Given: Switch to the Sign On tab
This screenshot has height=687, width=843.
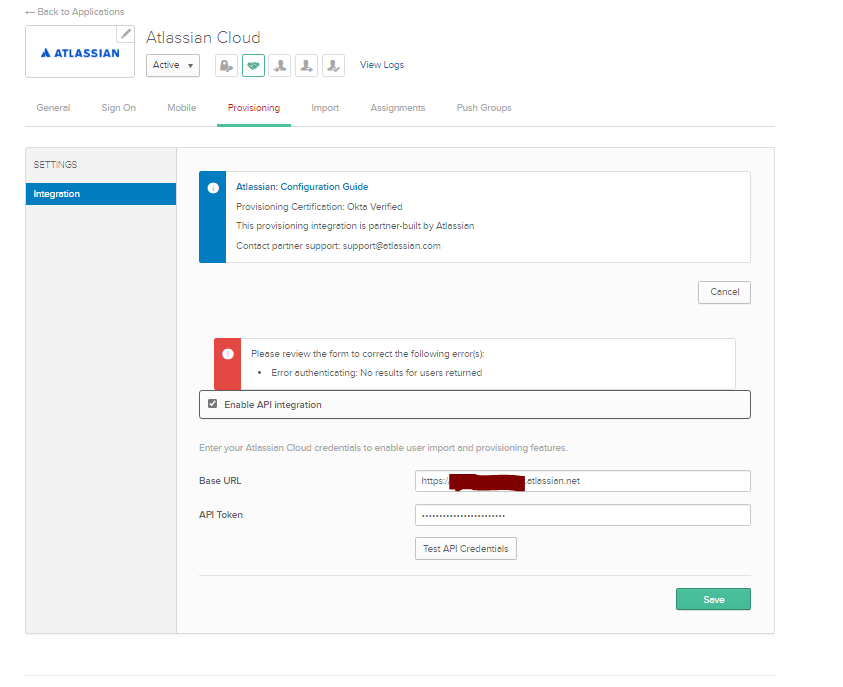Looking at the screenshot, I should pos(119,108).
